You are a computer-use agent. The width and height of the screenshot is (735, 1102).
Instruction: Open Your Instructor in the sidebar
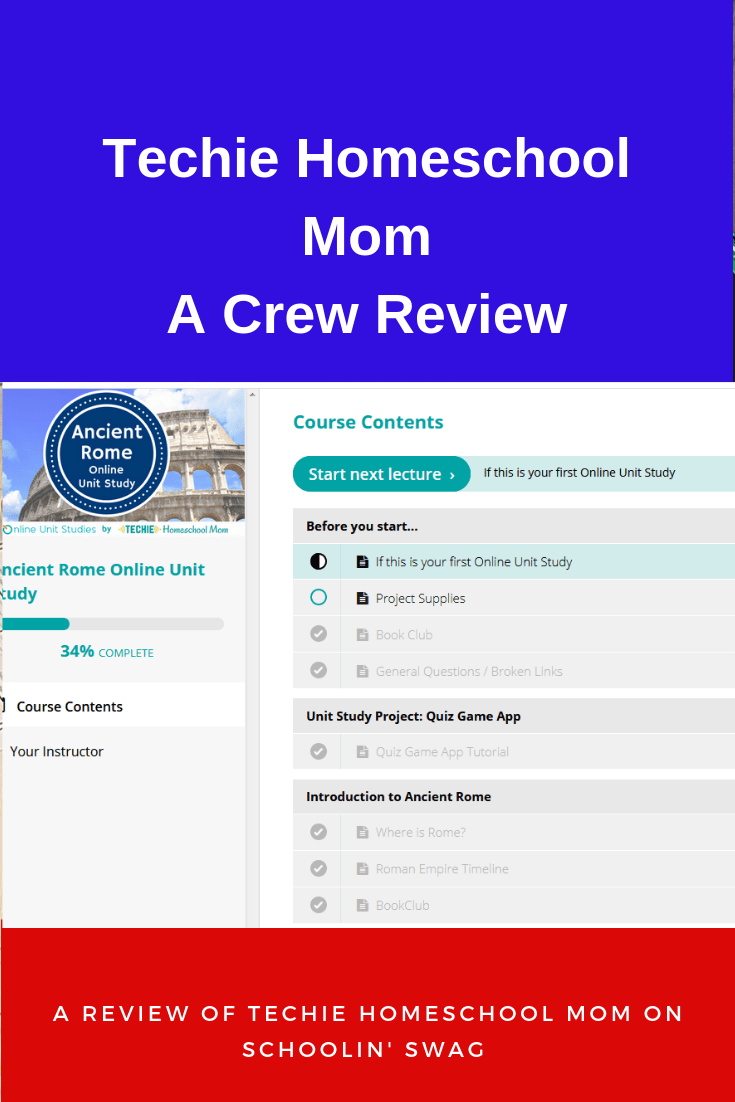pos(57,751)
